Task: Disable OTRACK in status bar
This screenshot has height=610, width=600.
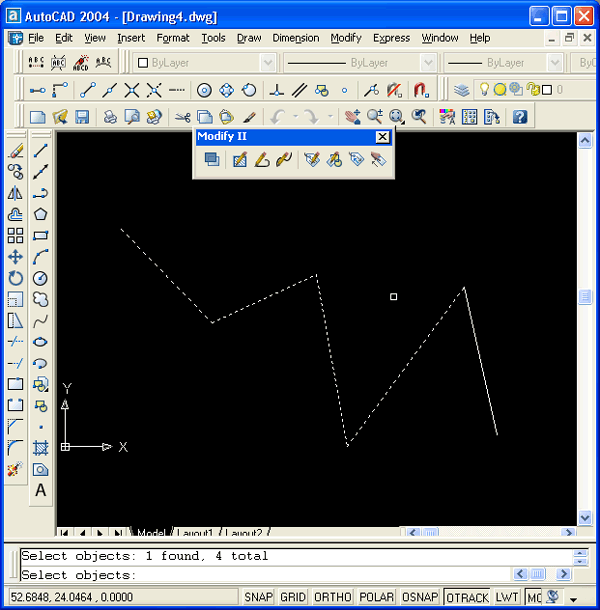Action: pyautogui.click(x=467, y=597)
